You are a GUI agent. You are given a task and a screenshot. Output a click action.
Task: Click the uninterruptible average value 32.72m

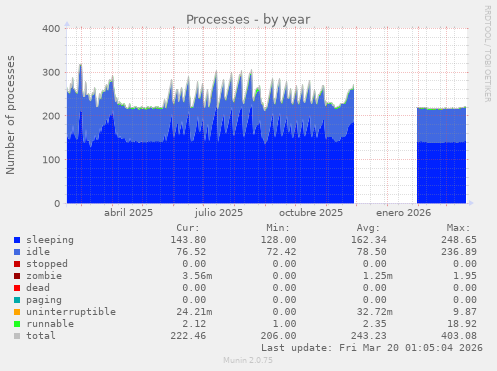(x=375, y=312)
